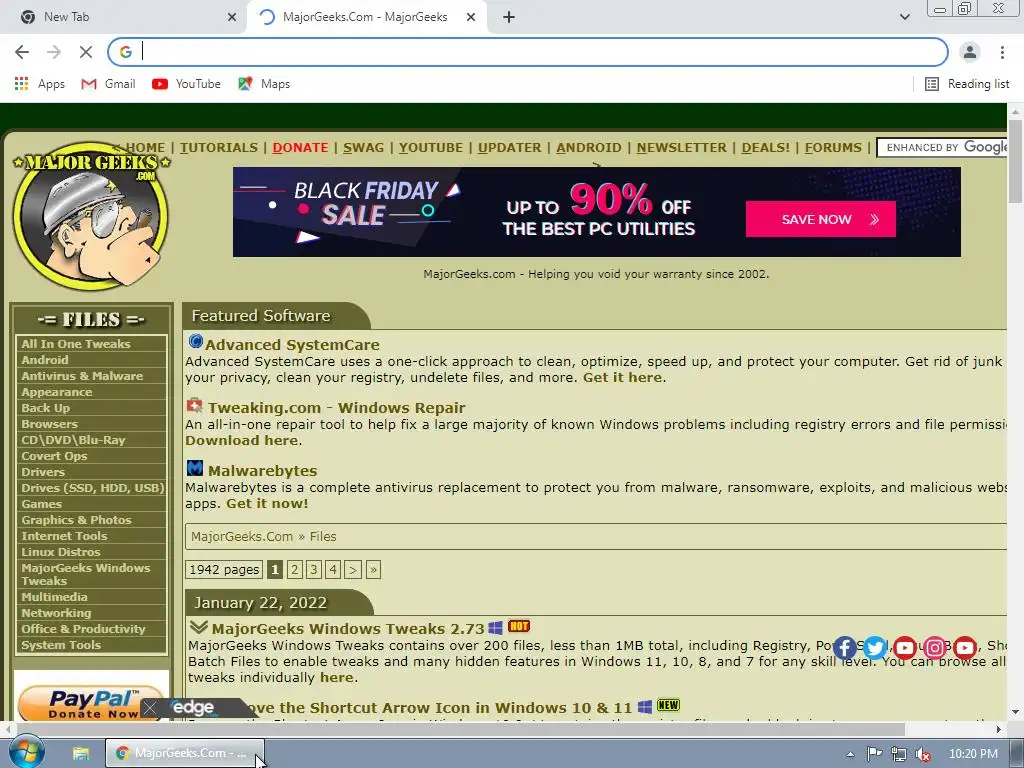Open the TUTORIALS menu link
Image resolution: width=1024 pixels, height=768 pixels.
pos(219,148)
